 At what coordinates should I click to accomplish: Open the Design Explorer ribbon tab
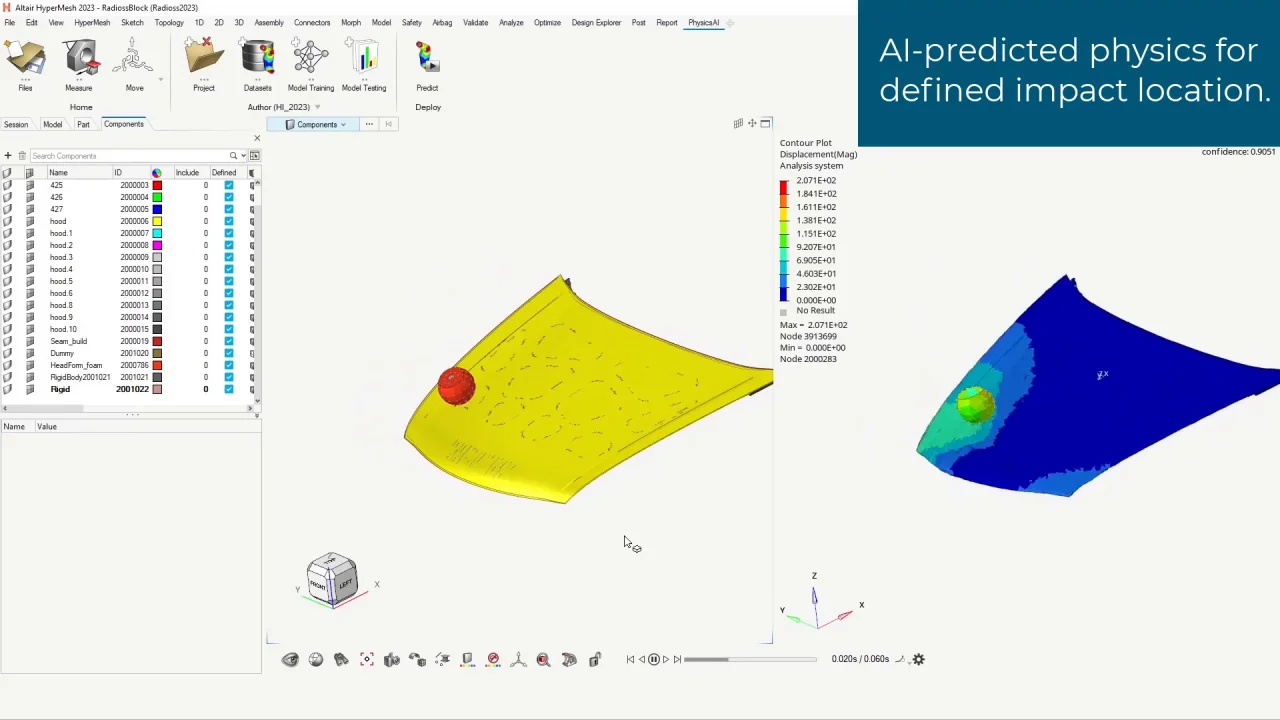click(x=596, y=22)
